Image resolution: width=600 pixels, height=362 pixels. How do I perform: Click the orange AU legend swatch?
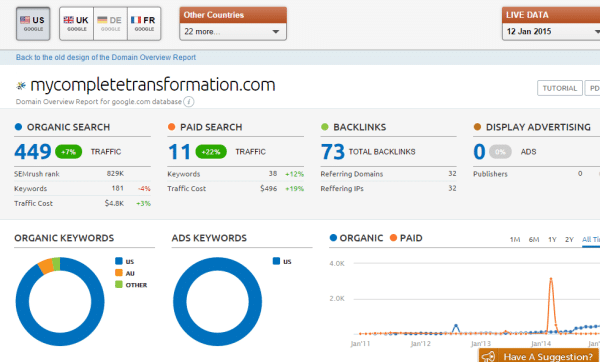[119, 273]
